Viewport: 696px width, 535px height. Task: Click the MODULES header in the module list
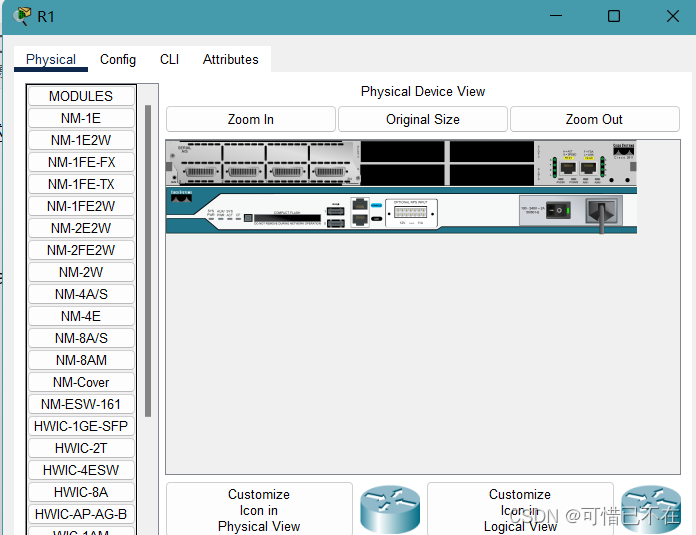[x=81, y=96]
